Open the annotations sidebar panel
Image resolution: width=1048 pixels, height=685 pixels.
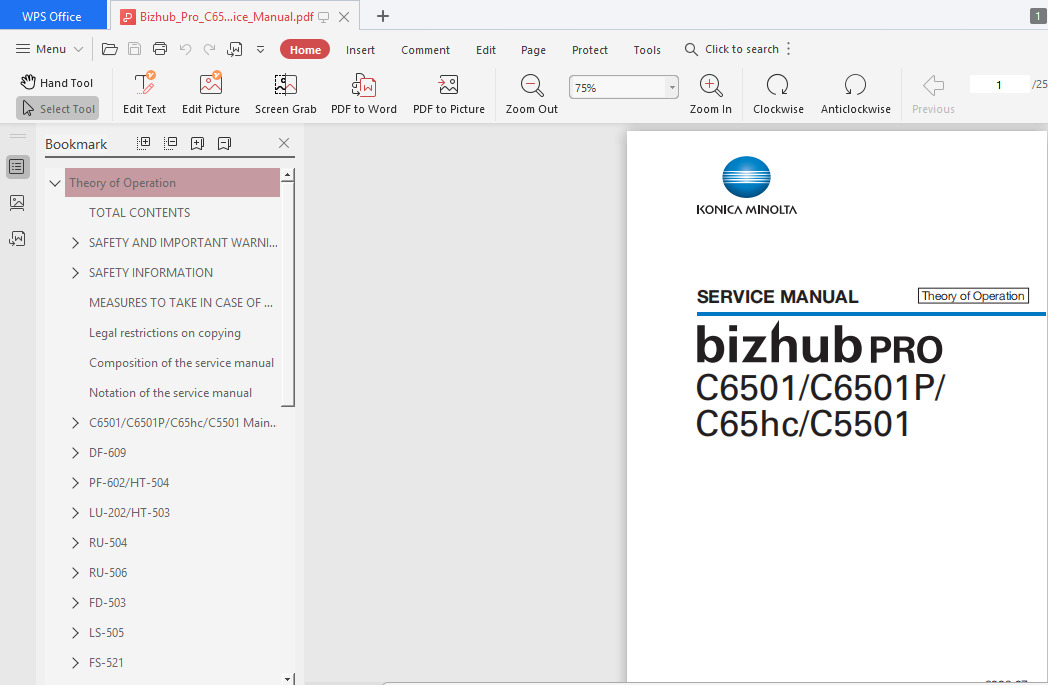[17, 239]
